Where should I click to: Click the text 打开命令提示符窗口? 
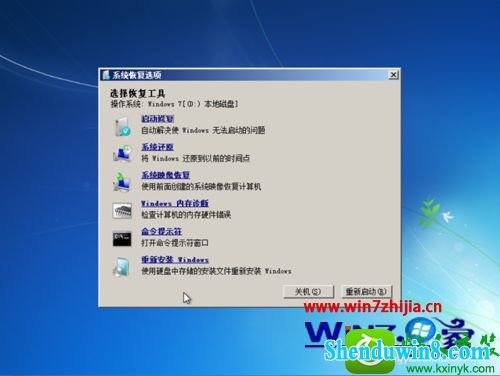pyautogui.click(x=175, y=243)
